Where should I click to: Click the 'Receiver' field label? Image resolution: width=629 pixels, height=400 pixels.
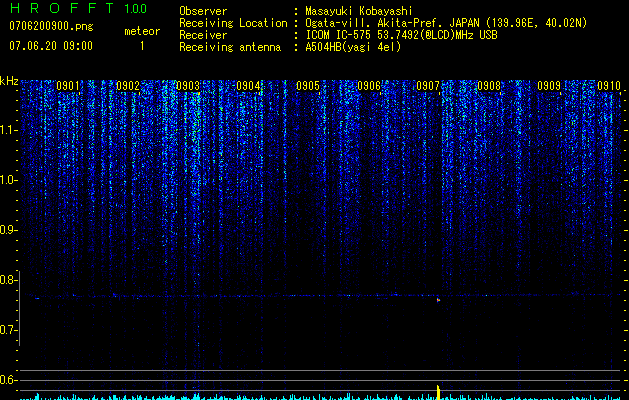click(x=203, y=35)
